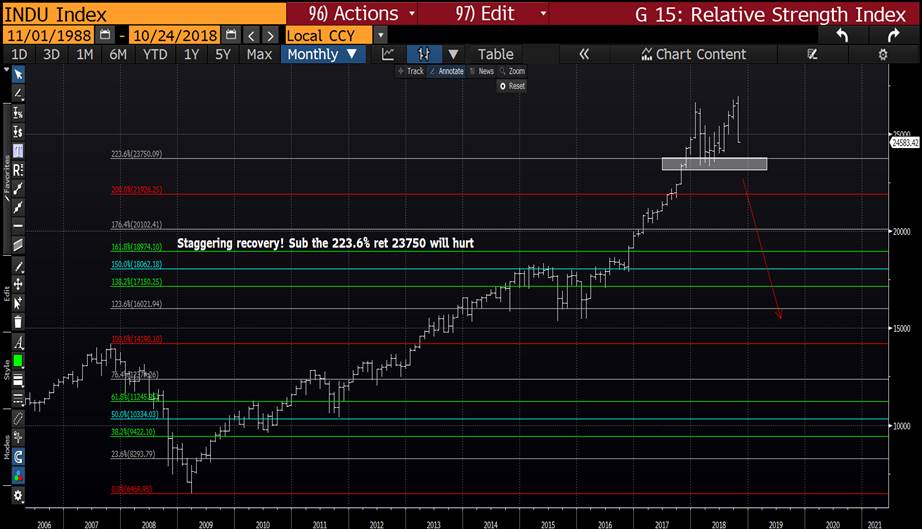This screenshot has width=922, height=529.
Task: Click the INDU Index ticker field
Action: [x=144, y=14]
